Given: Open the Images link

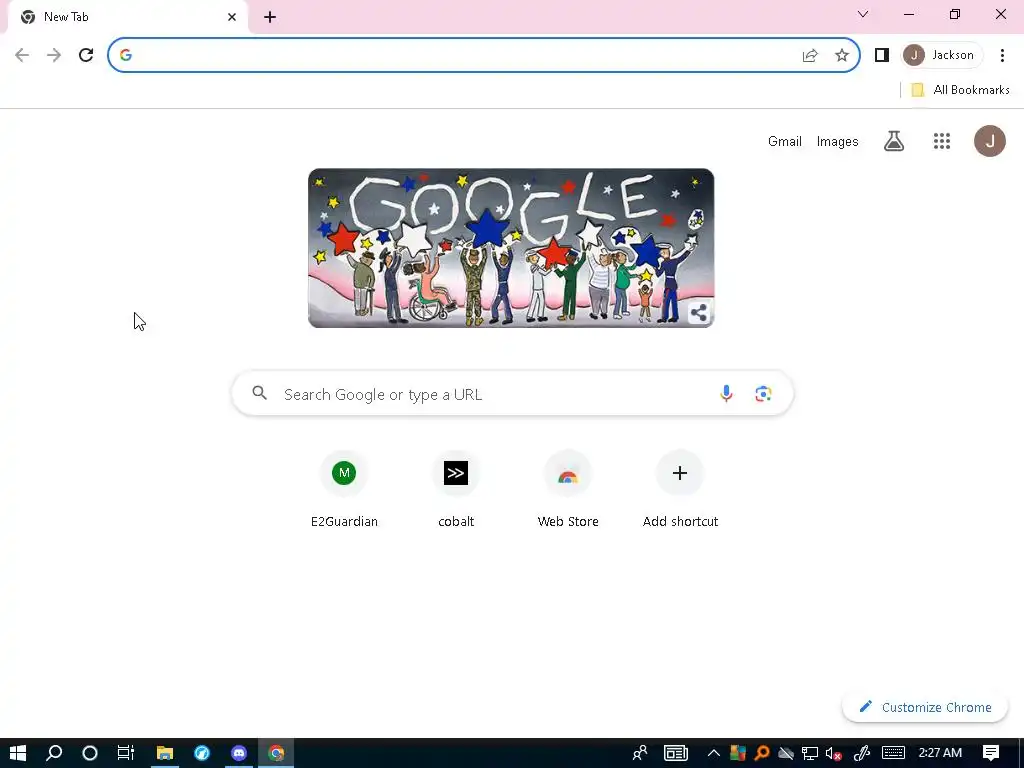Looking at the screenshot, I should click(x=837, y=141).
